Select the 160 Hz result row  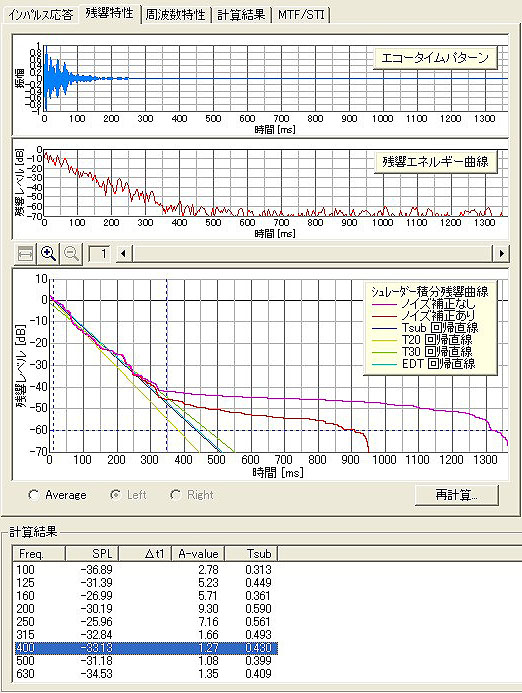click(x=145, y=596)
